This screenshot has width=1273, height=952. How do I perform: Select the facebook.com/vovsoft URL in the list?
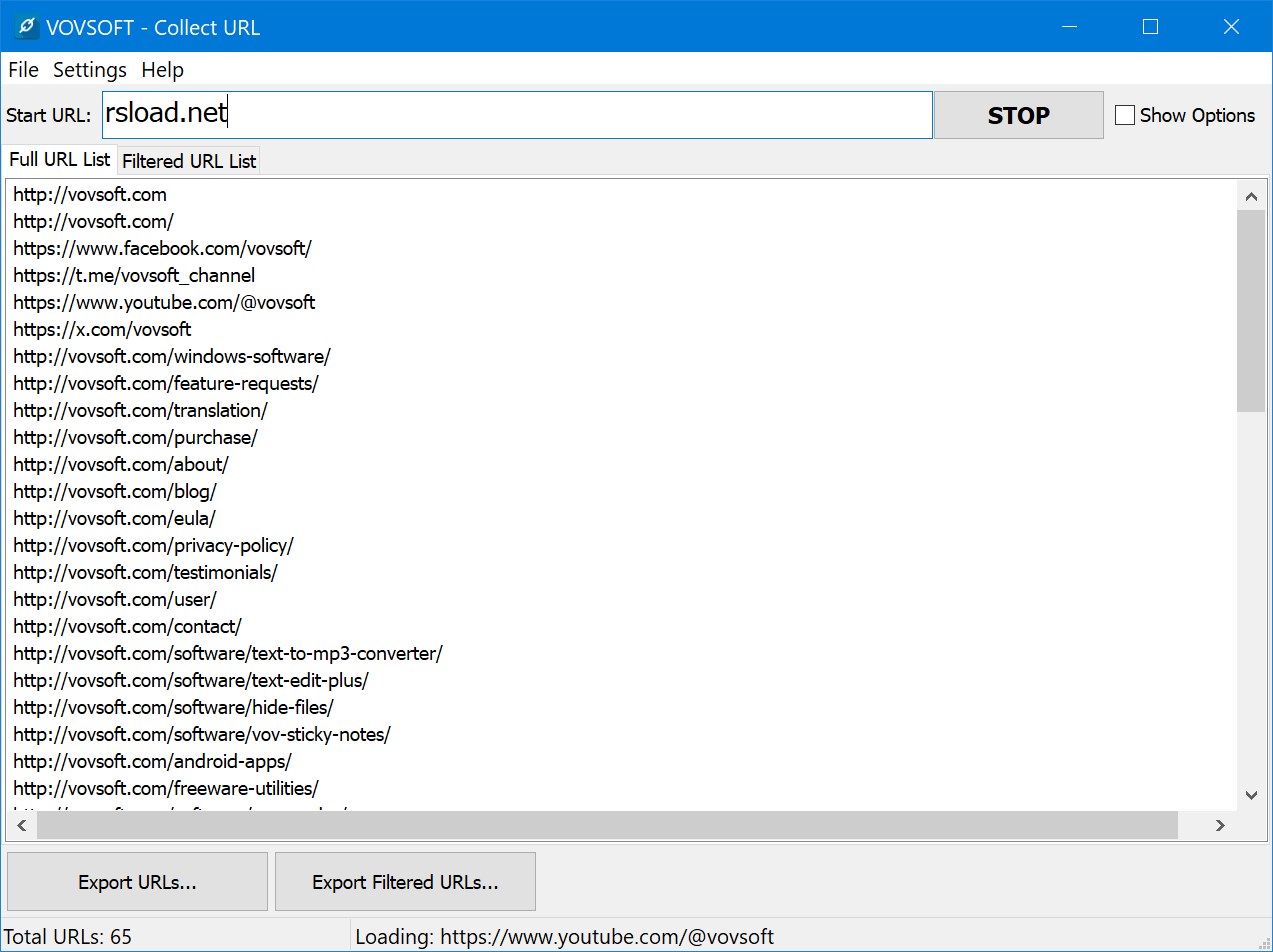point(162,248)
